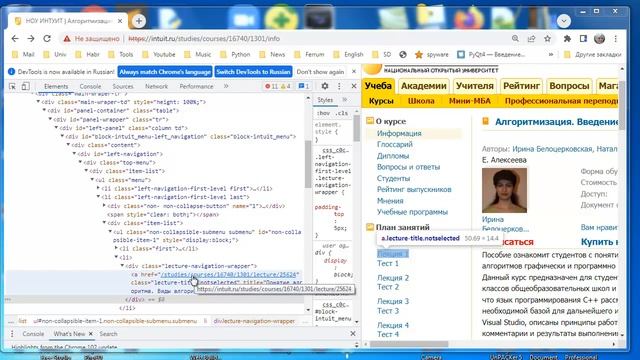Click the not-secure warning icon
Viewport: 640px width, 360px height.
click(67, 39)
